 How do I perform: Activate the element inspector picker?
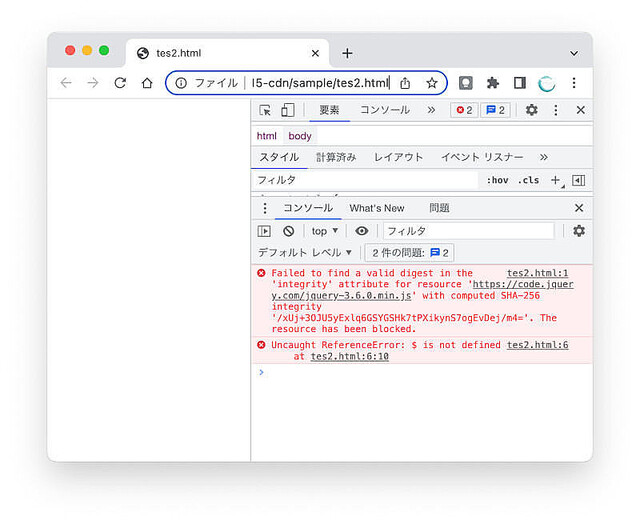(x=265, y=110)
